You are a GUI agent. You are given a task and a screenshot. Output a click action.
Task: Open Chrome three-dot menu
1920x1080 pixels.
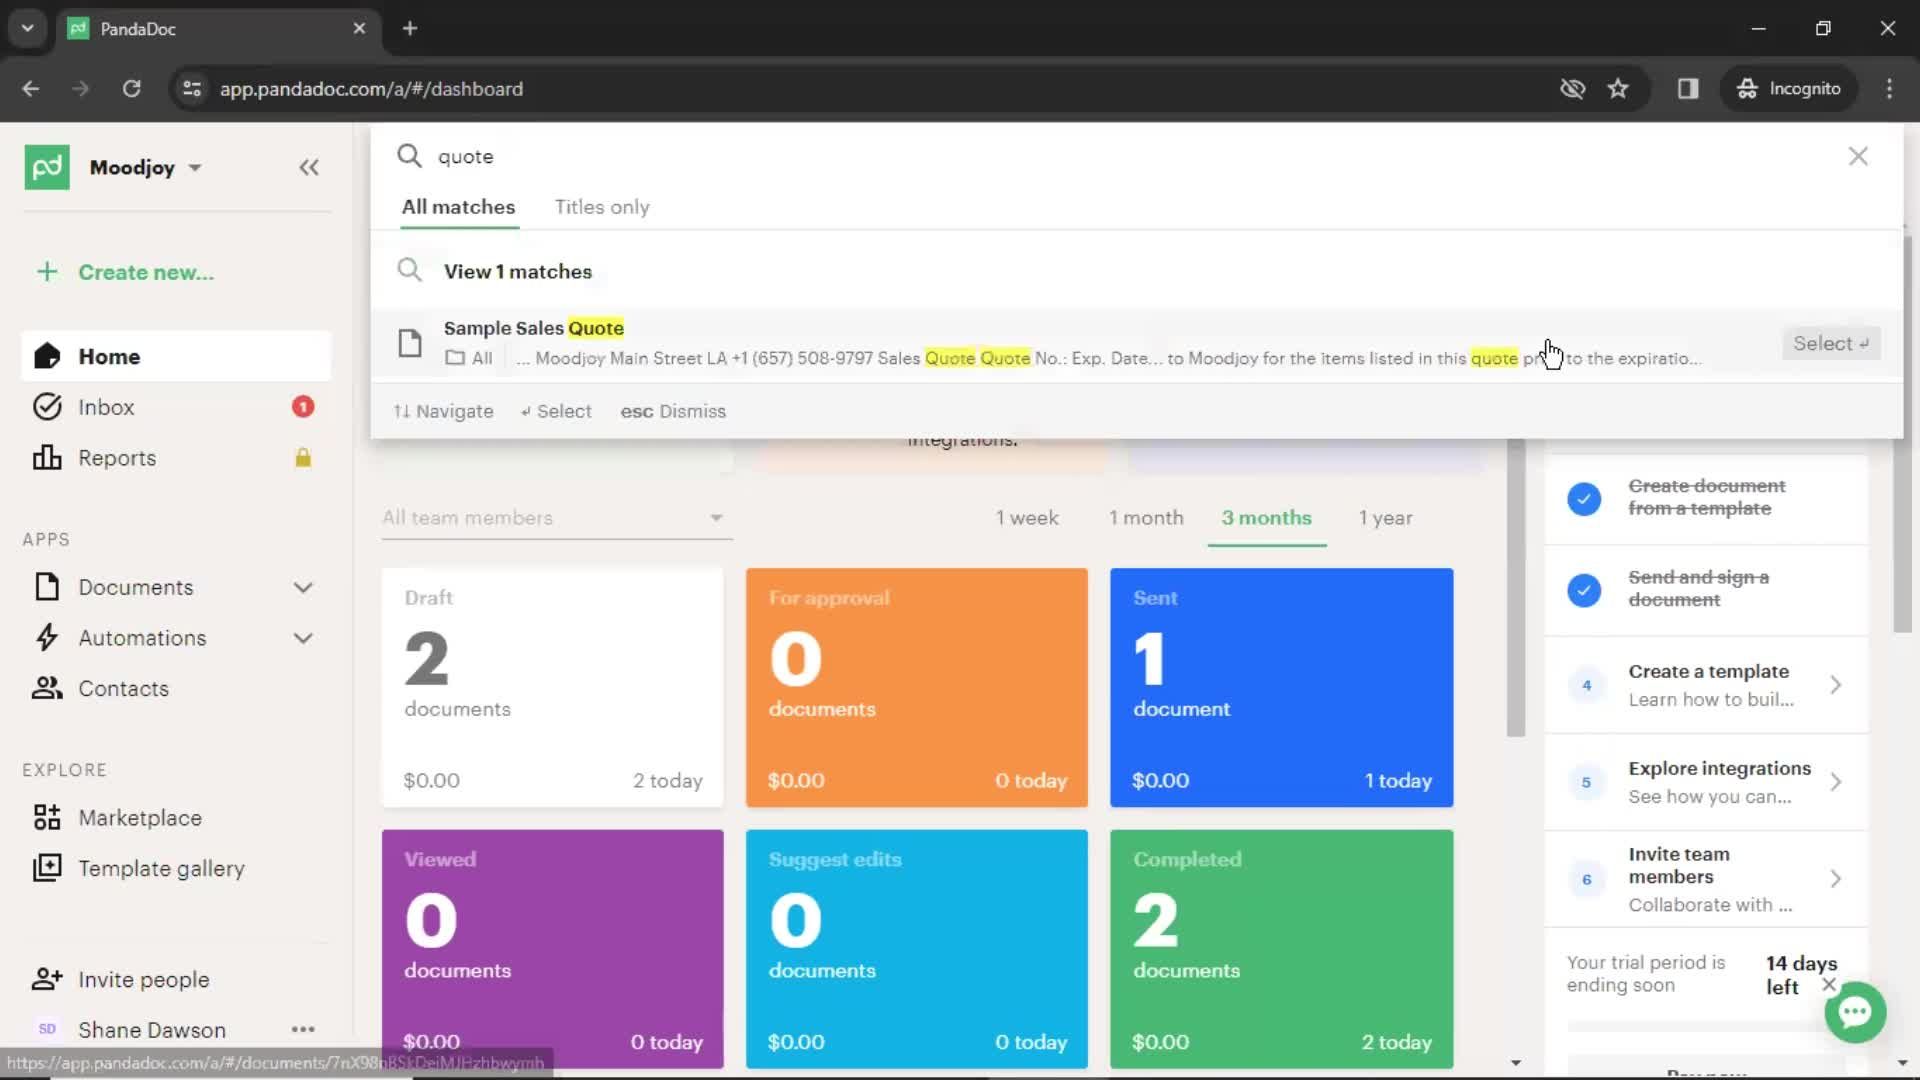(x=1889, y=89)
